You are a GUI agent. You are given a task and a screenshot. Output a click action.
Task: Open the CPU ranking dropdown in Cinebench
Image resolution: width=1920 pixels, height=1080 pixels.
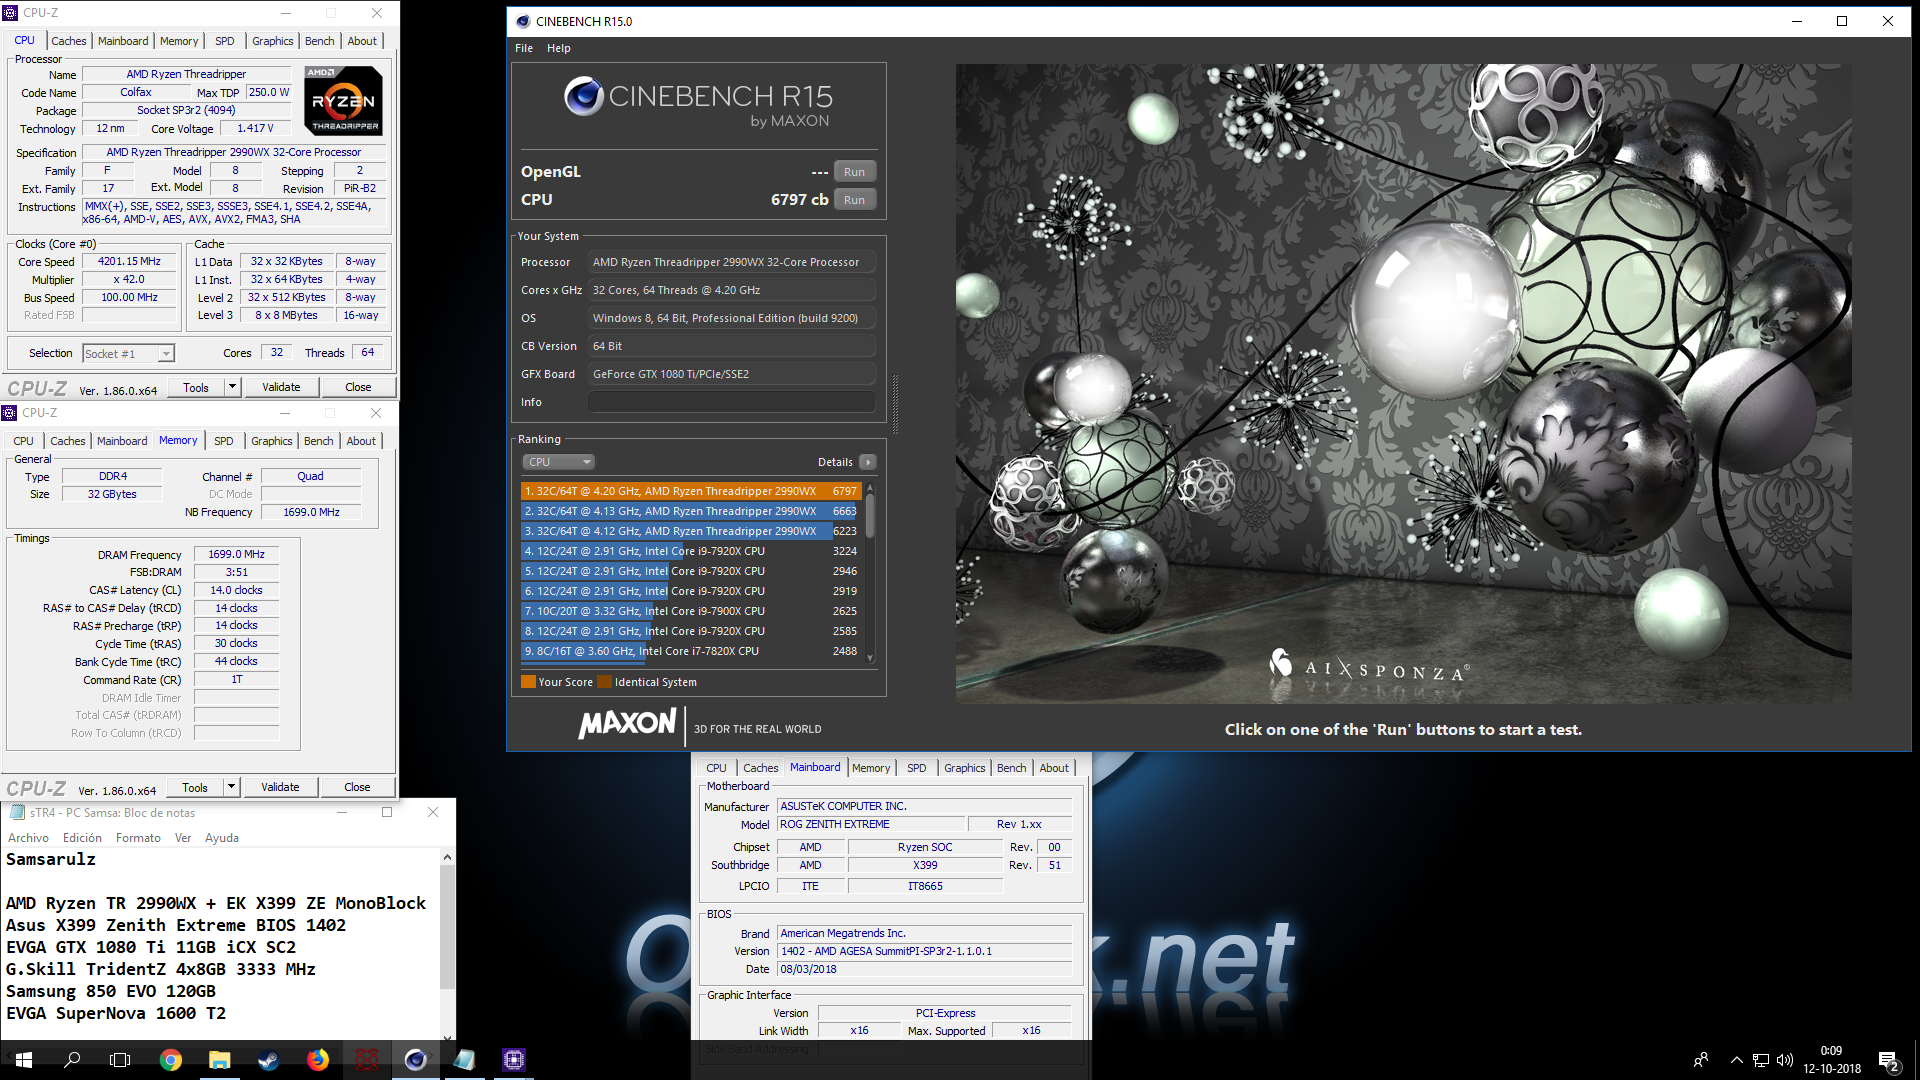coord(559,462)
